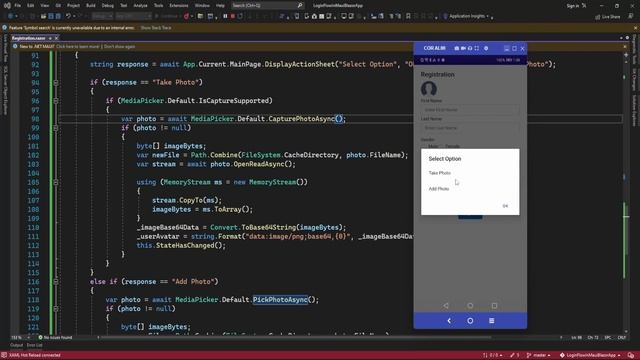Click the Visual Studio search box
The image size is (640, 360).
coord(267,6)
